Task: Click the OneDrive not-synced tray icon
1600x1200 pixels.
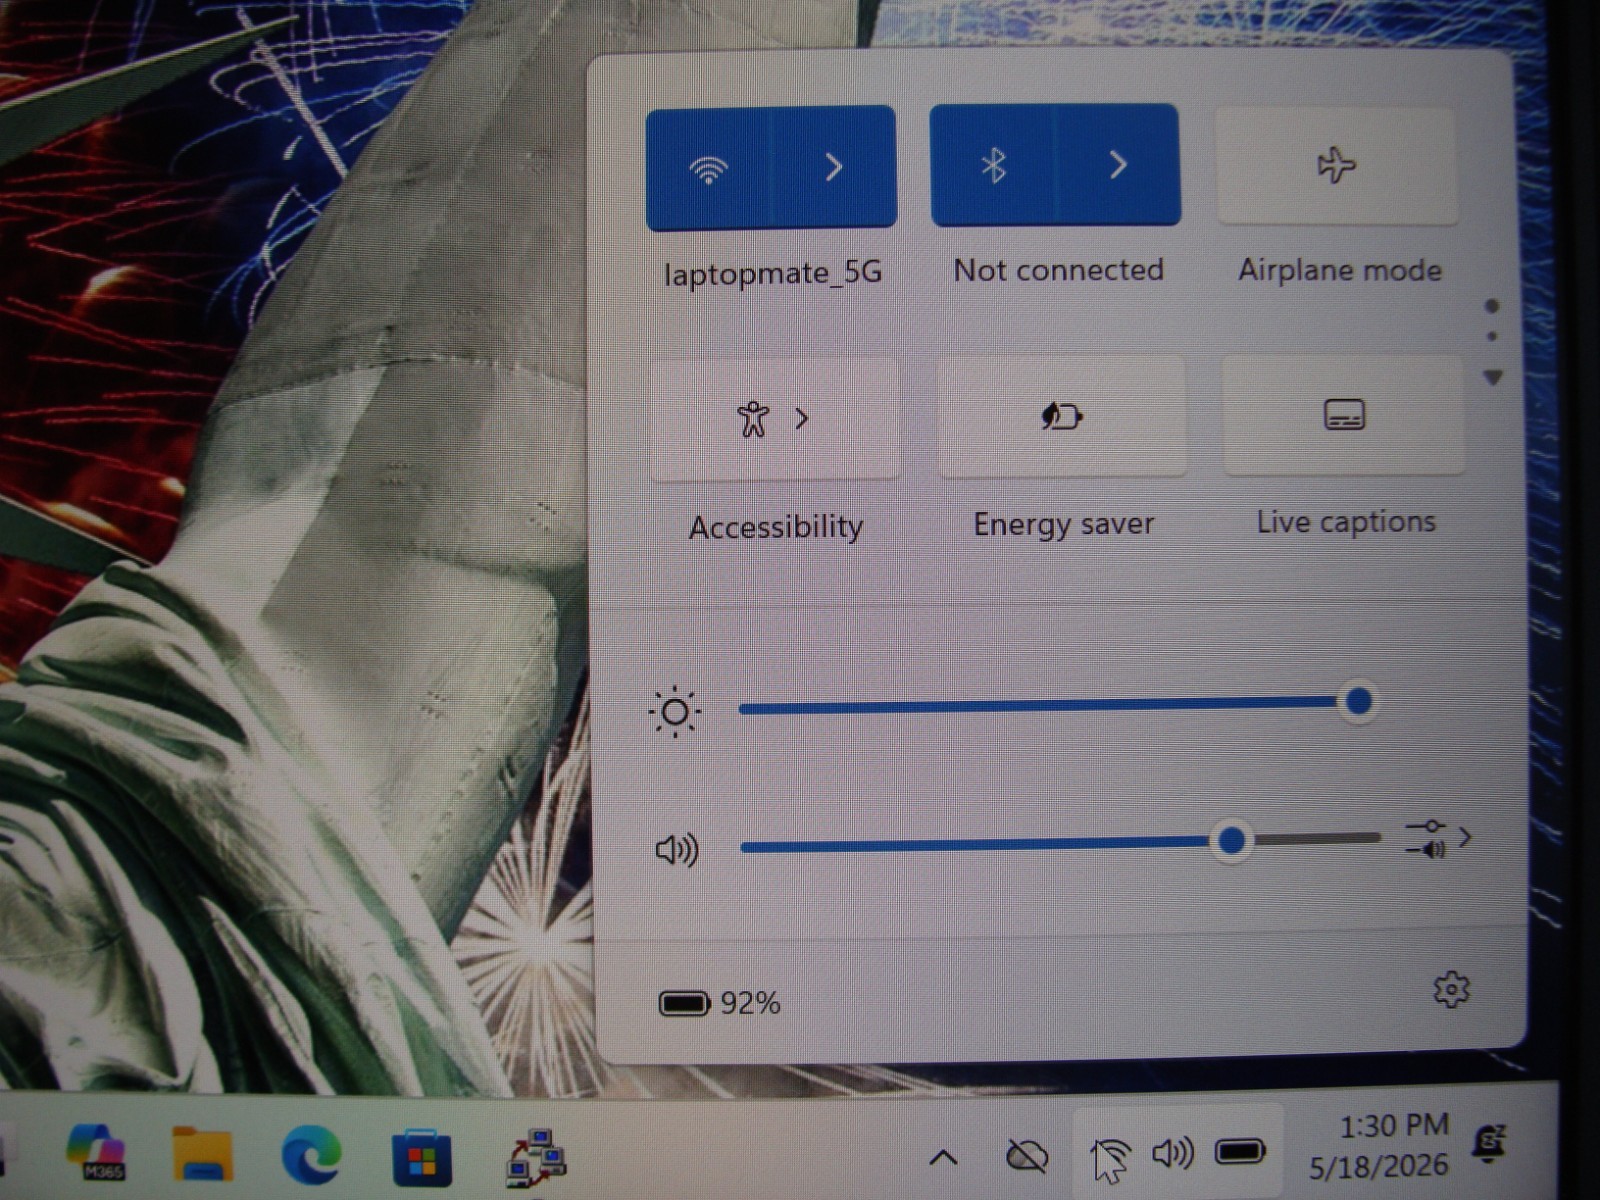Action: click(1026, 1156)
